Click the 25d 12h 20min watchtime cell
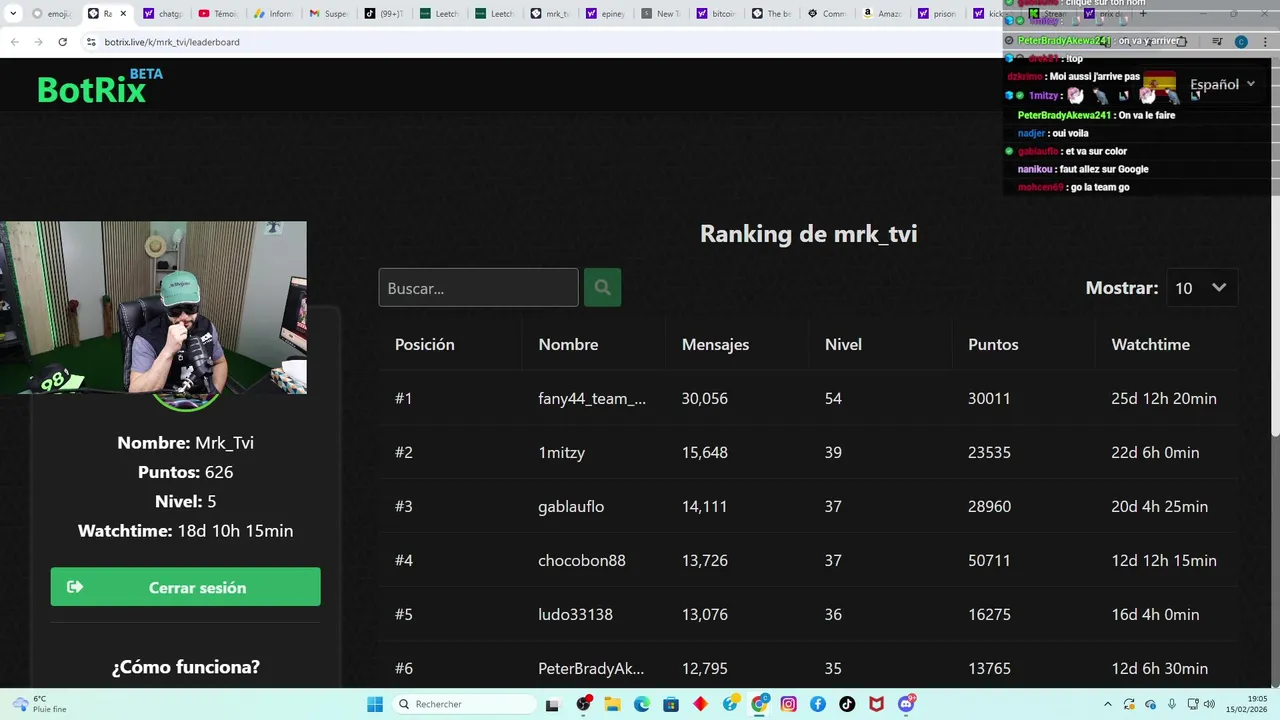1280x720 pixels. click(1164, 398)
